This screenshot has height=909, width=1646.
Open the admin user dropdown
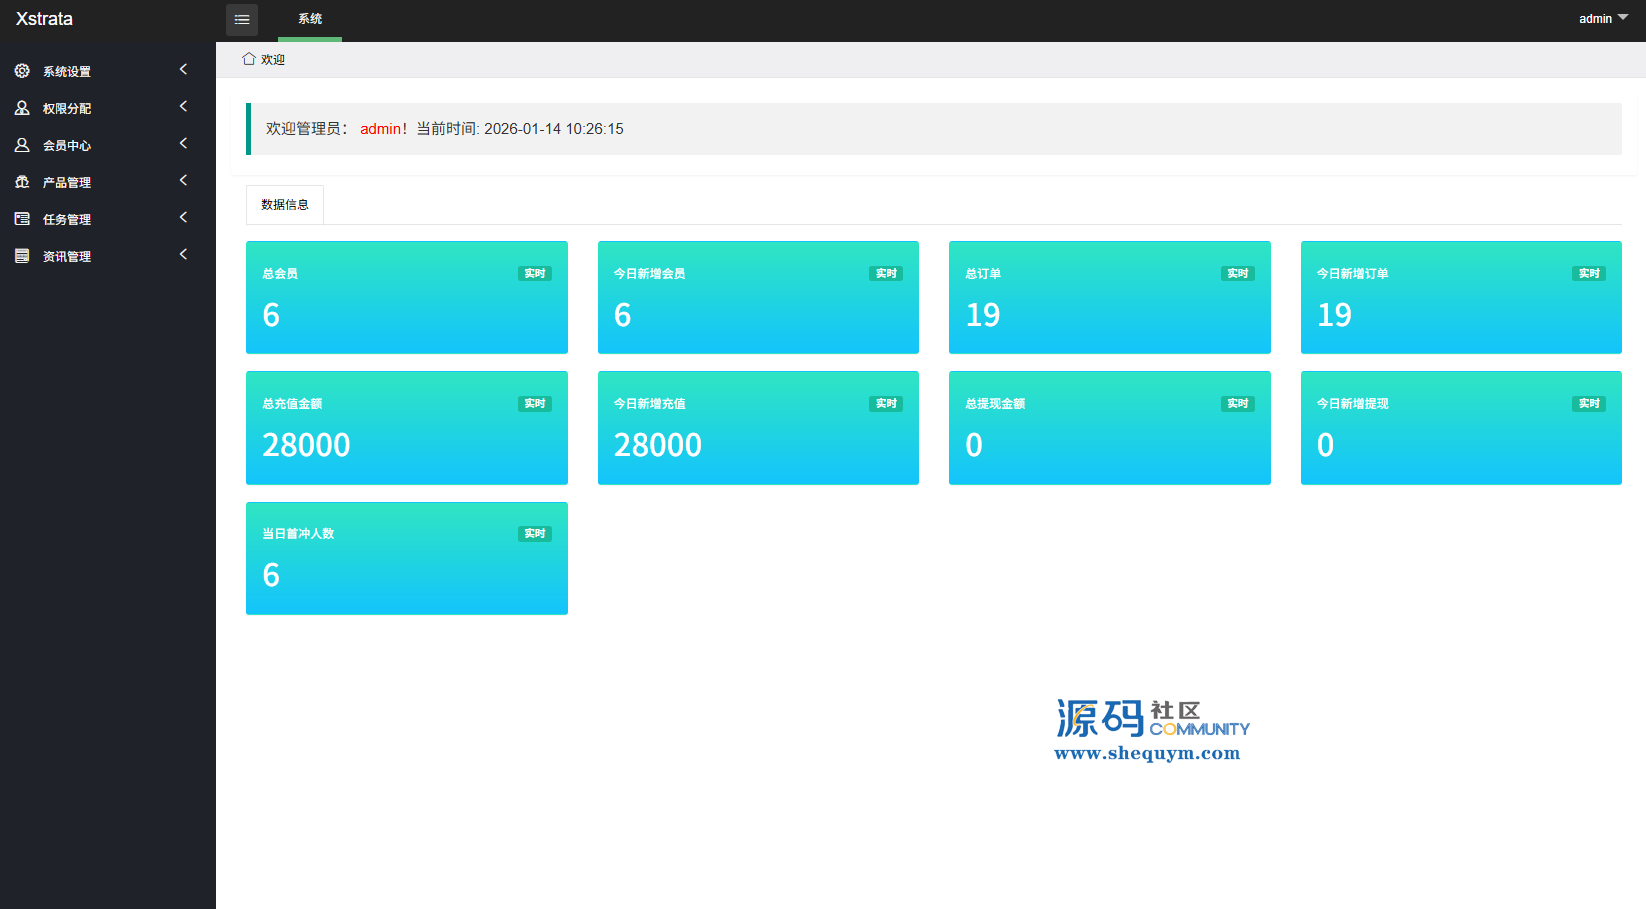pyautogui.click(x=1602, y=19)
